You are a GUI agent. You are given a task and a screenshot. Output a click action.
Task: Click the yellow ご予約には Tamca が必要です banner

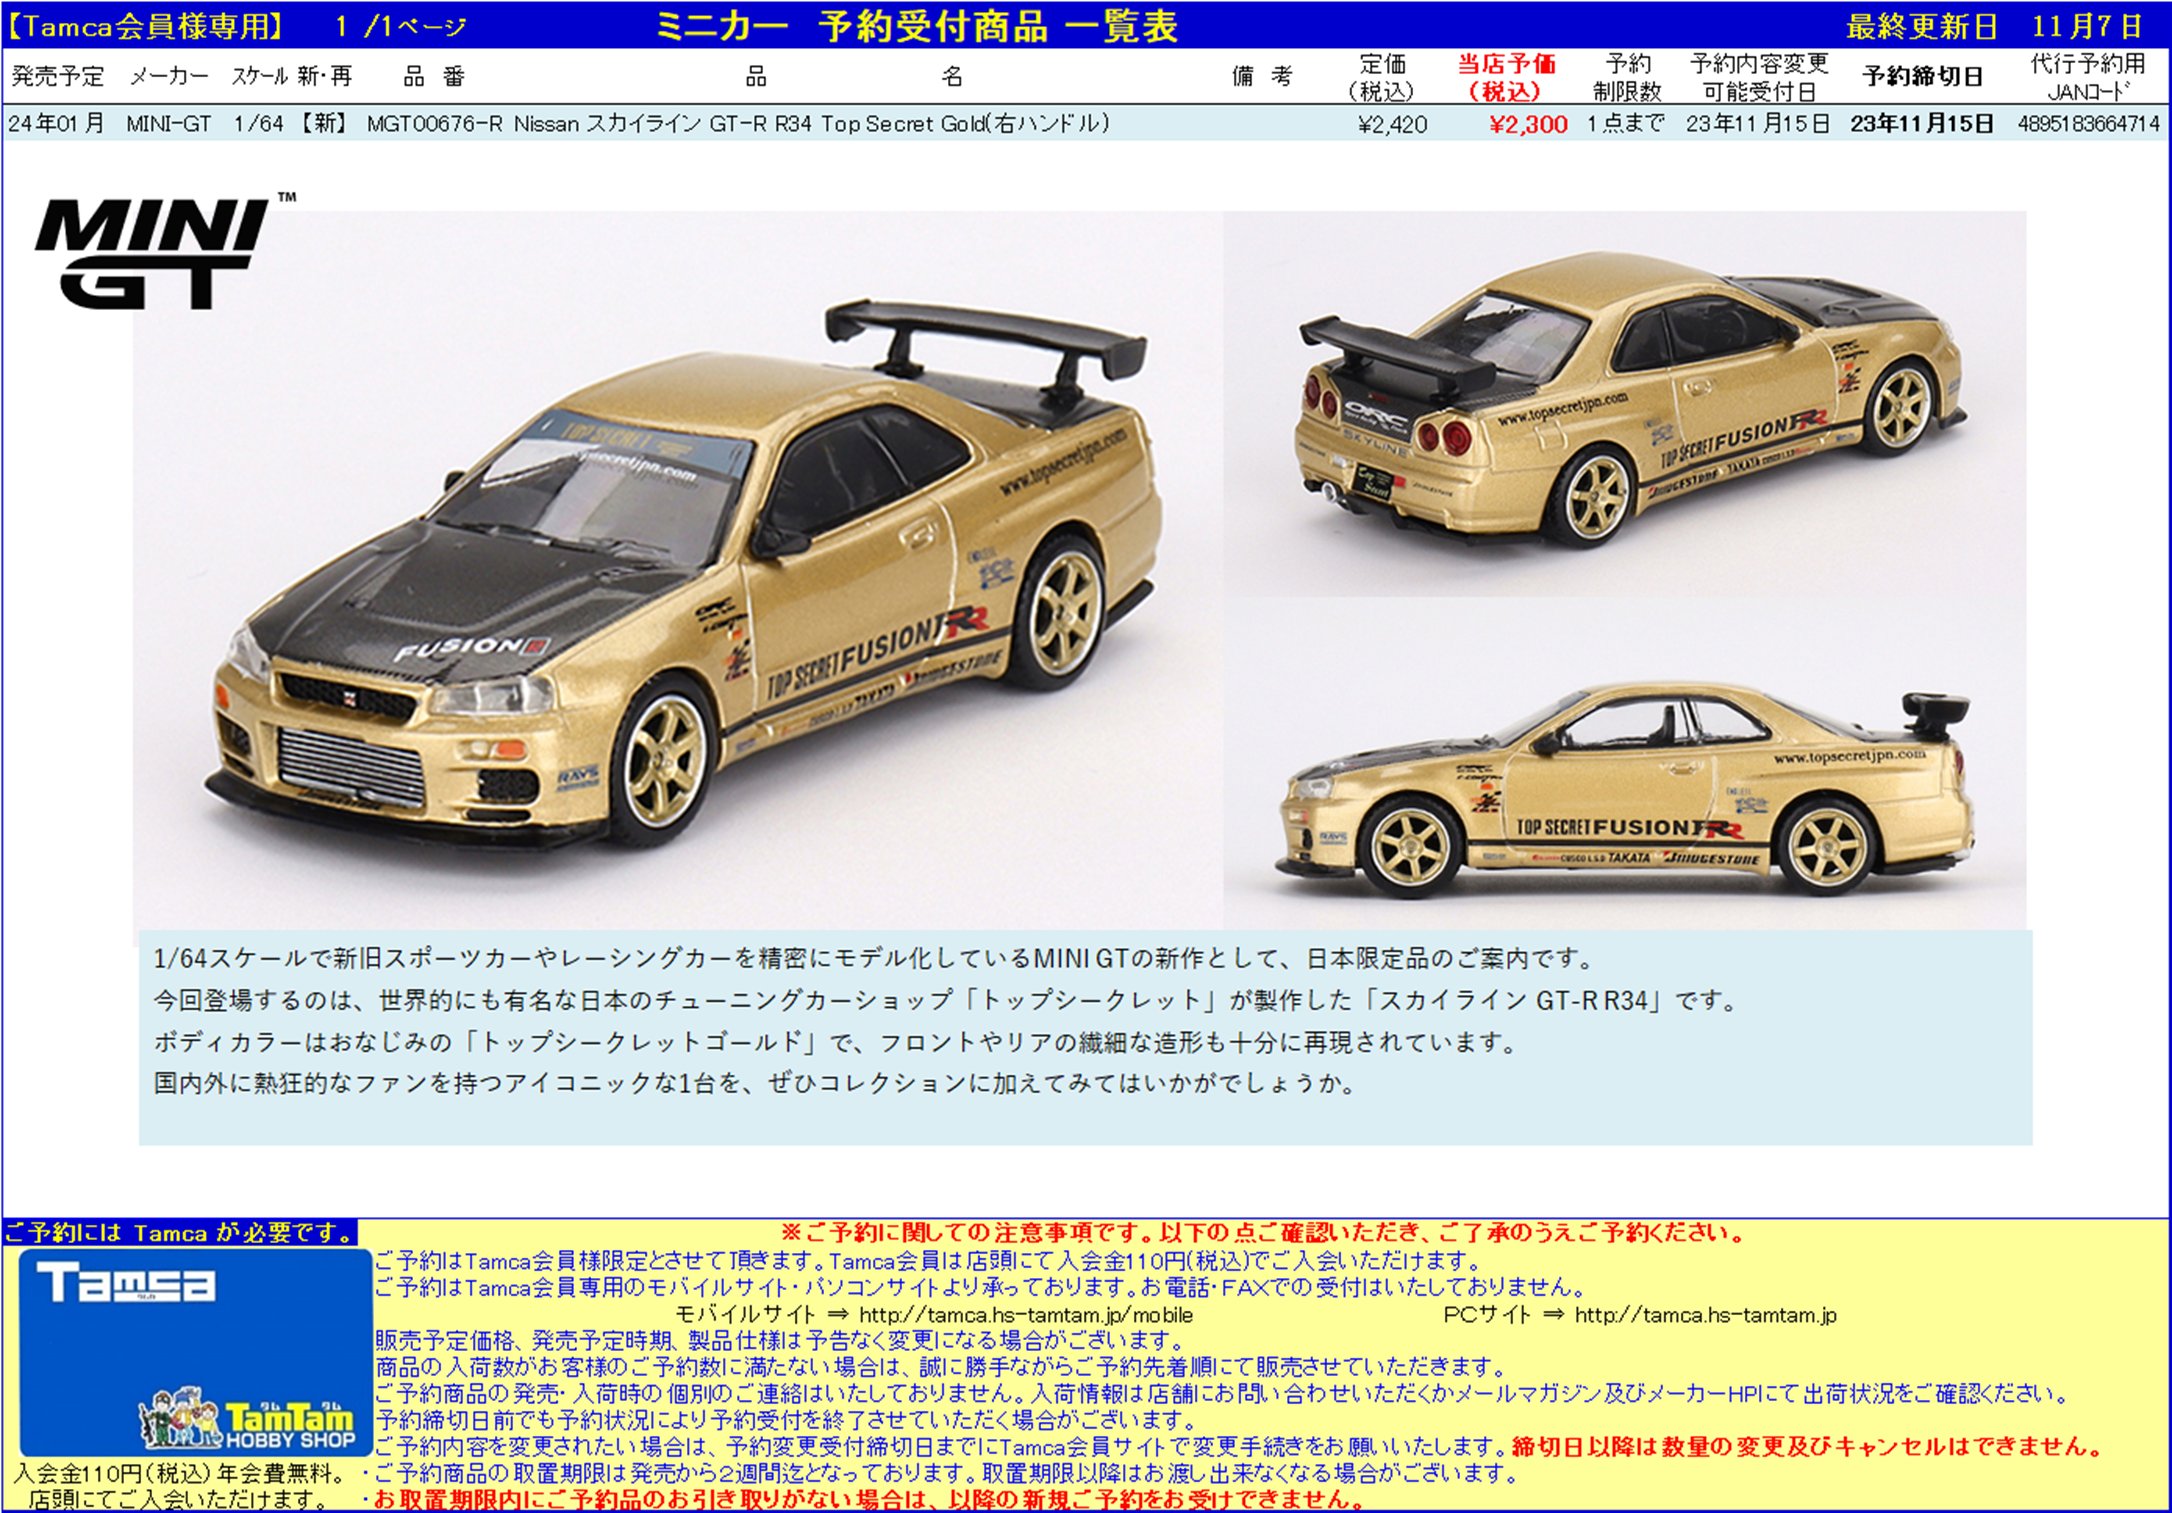[x=180, y=1233]
